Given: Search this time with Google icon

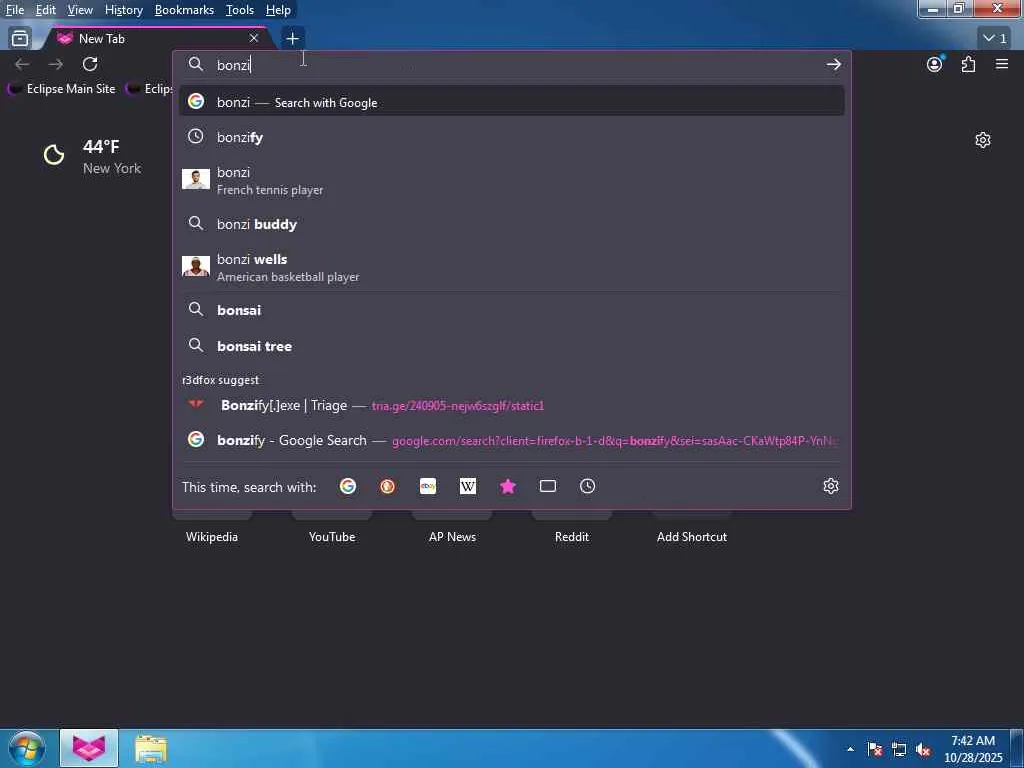Looking at the screenshot, I should click(348, 486).
